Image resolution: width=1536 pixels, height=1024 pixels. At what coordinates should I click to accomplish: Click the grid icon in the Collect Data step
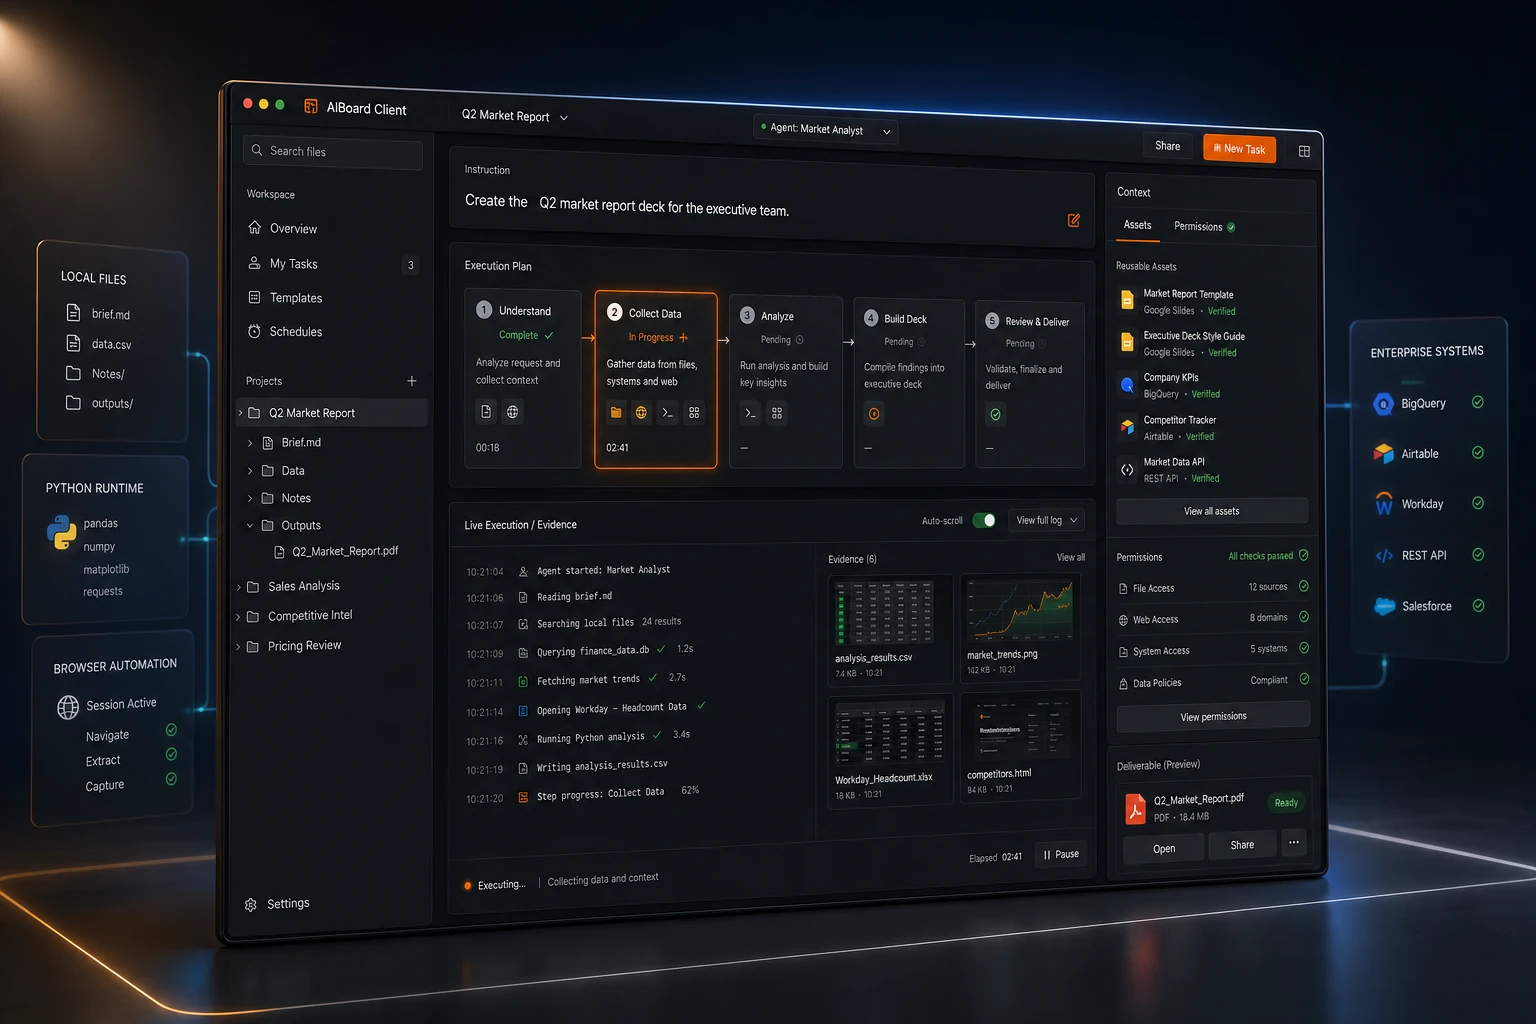[x=694, y=412]
